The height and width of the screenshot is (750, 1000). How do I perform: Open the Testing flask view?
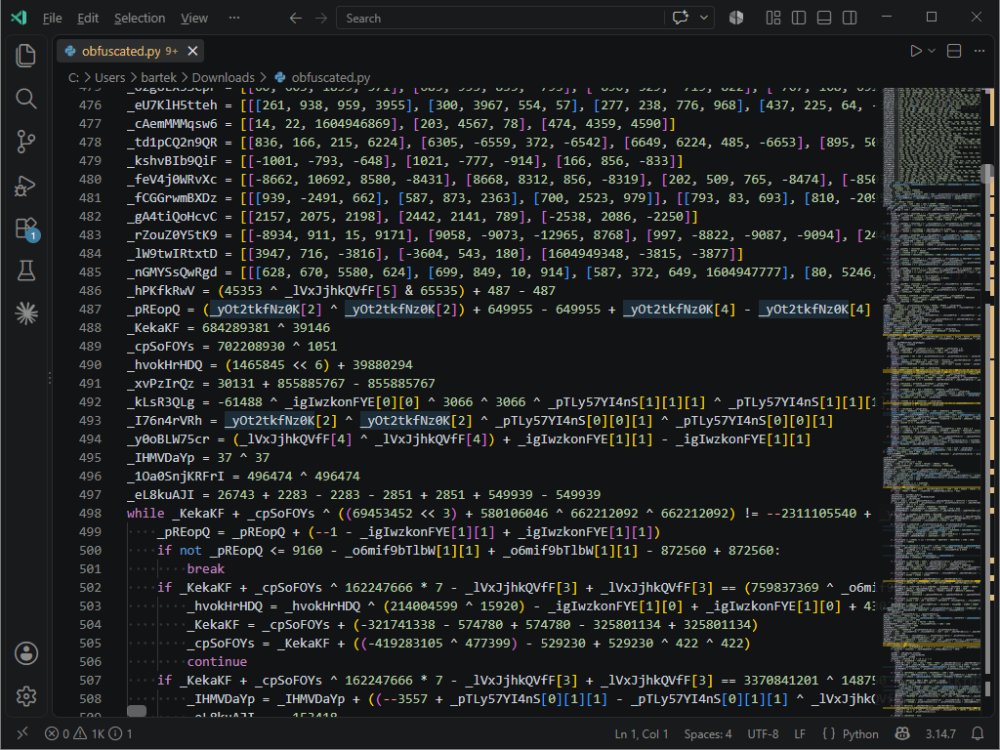coord(26,271)
